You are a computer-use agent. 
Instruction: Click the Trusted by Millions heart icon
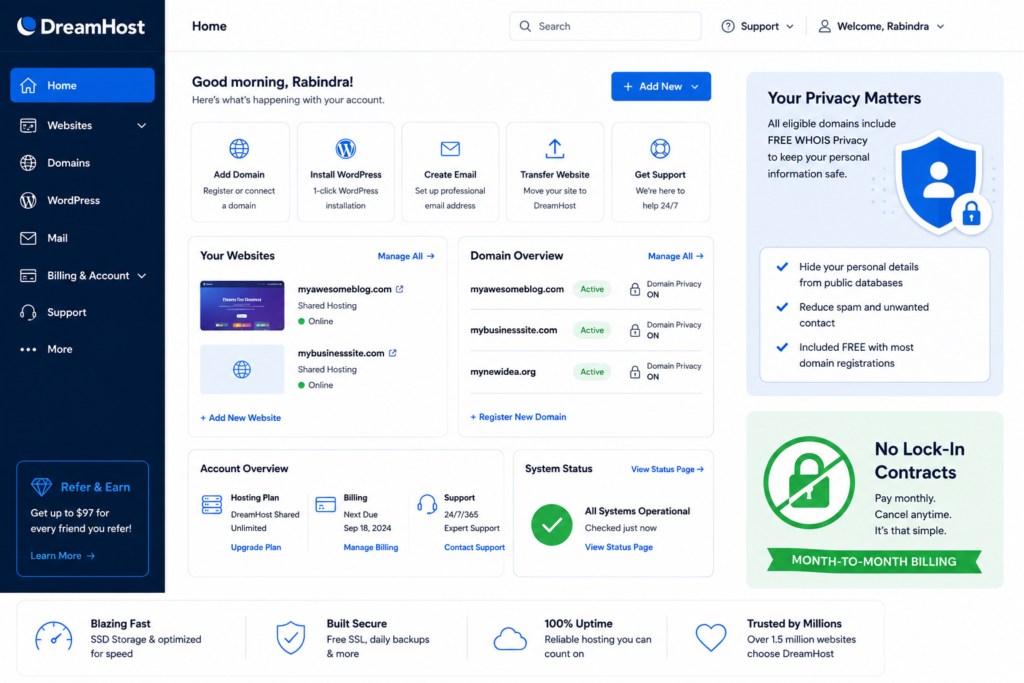[x=711, y=638]
